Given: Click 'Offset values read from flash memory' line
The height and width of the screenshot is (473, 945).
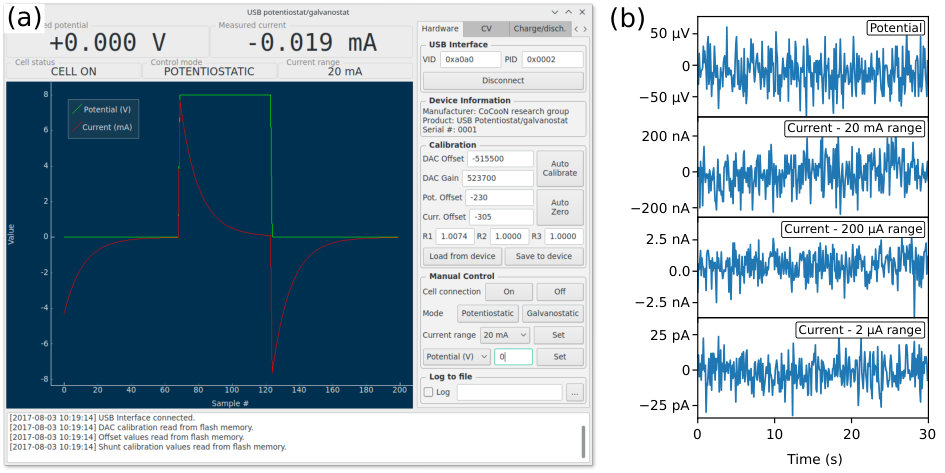Looking at the screenshot, I should click(x=127, y=437).
